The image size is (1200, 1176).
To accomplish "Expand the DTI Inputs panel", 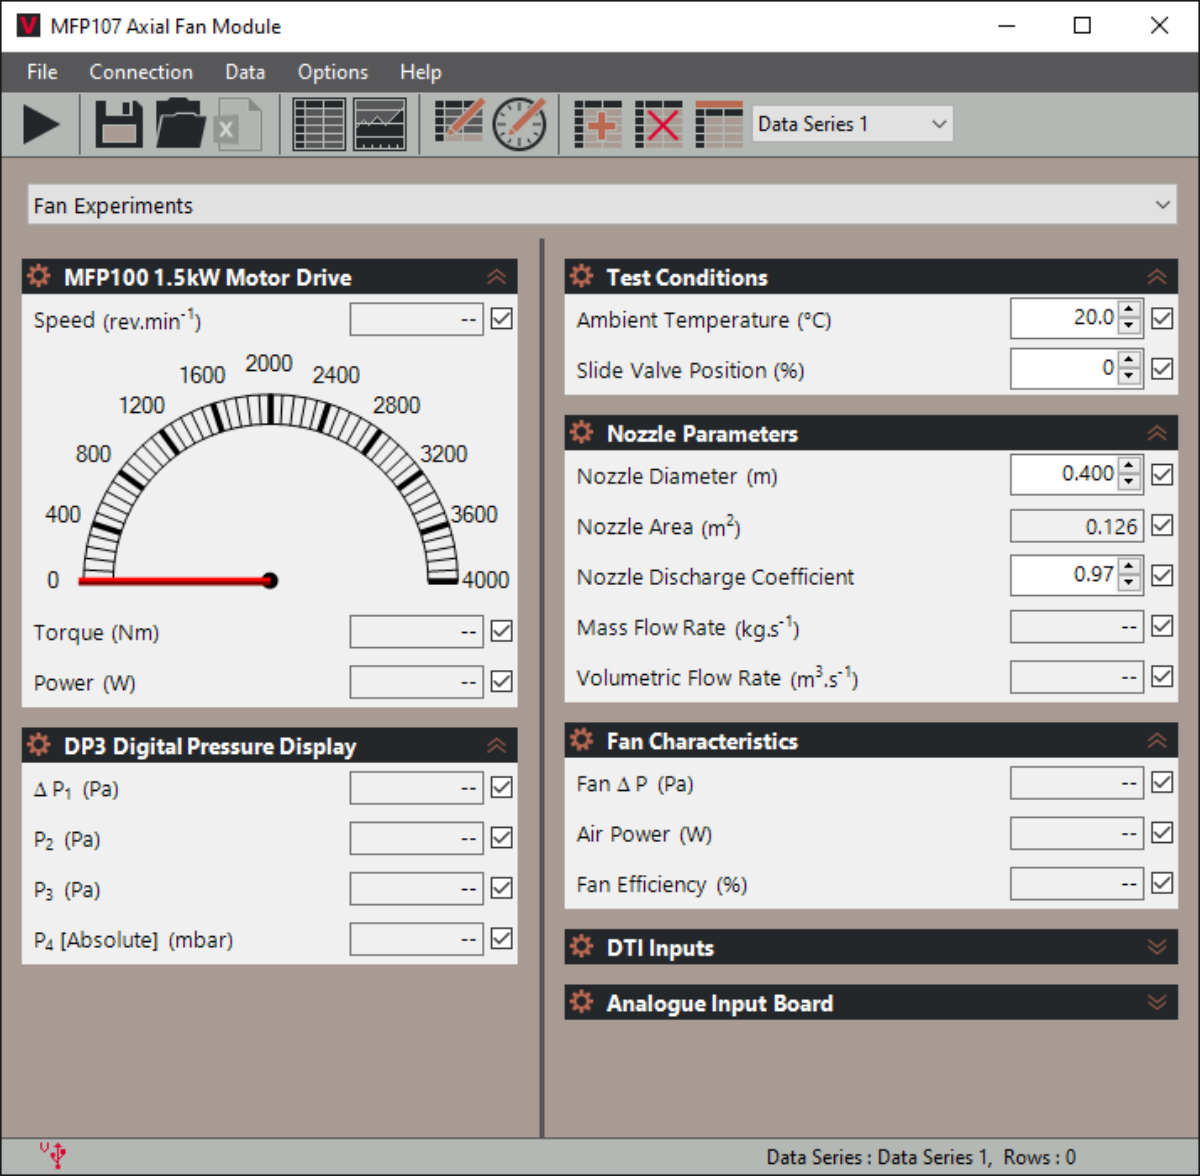I will click(1157, 947).
